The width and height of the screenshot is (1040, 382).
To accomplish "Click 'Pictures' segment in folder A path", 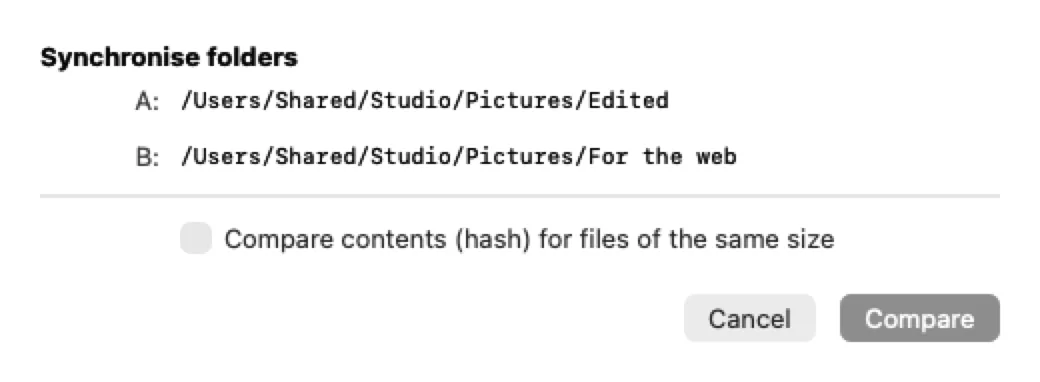I will click(519, 101).
